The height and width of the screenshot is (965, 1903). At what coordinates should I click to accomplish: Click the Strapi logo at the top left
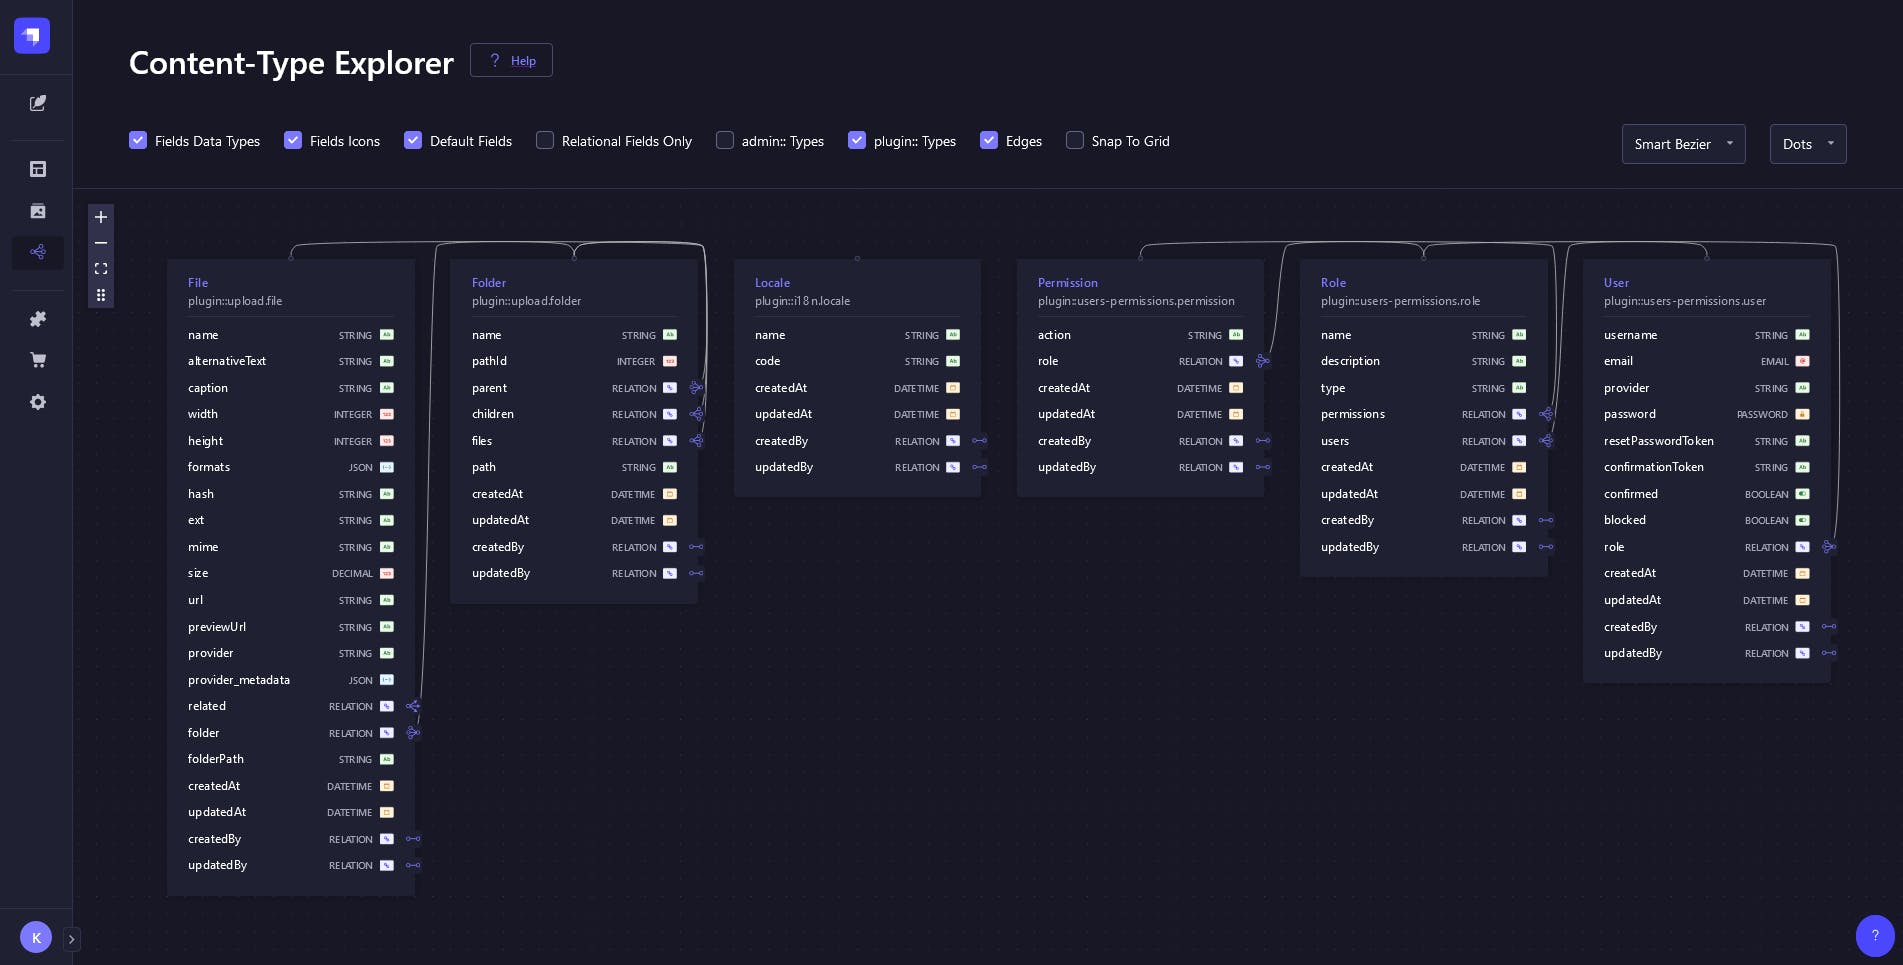click(x=31, y=36)
